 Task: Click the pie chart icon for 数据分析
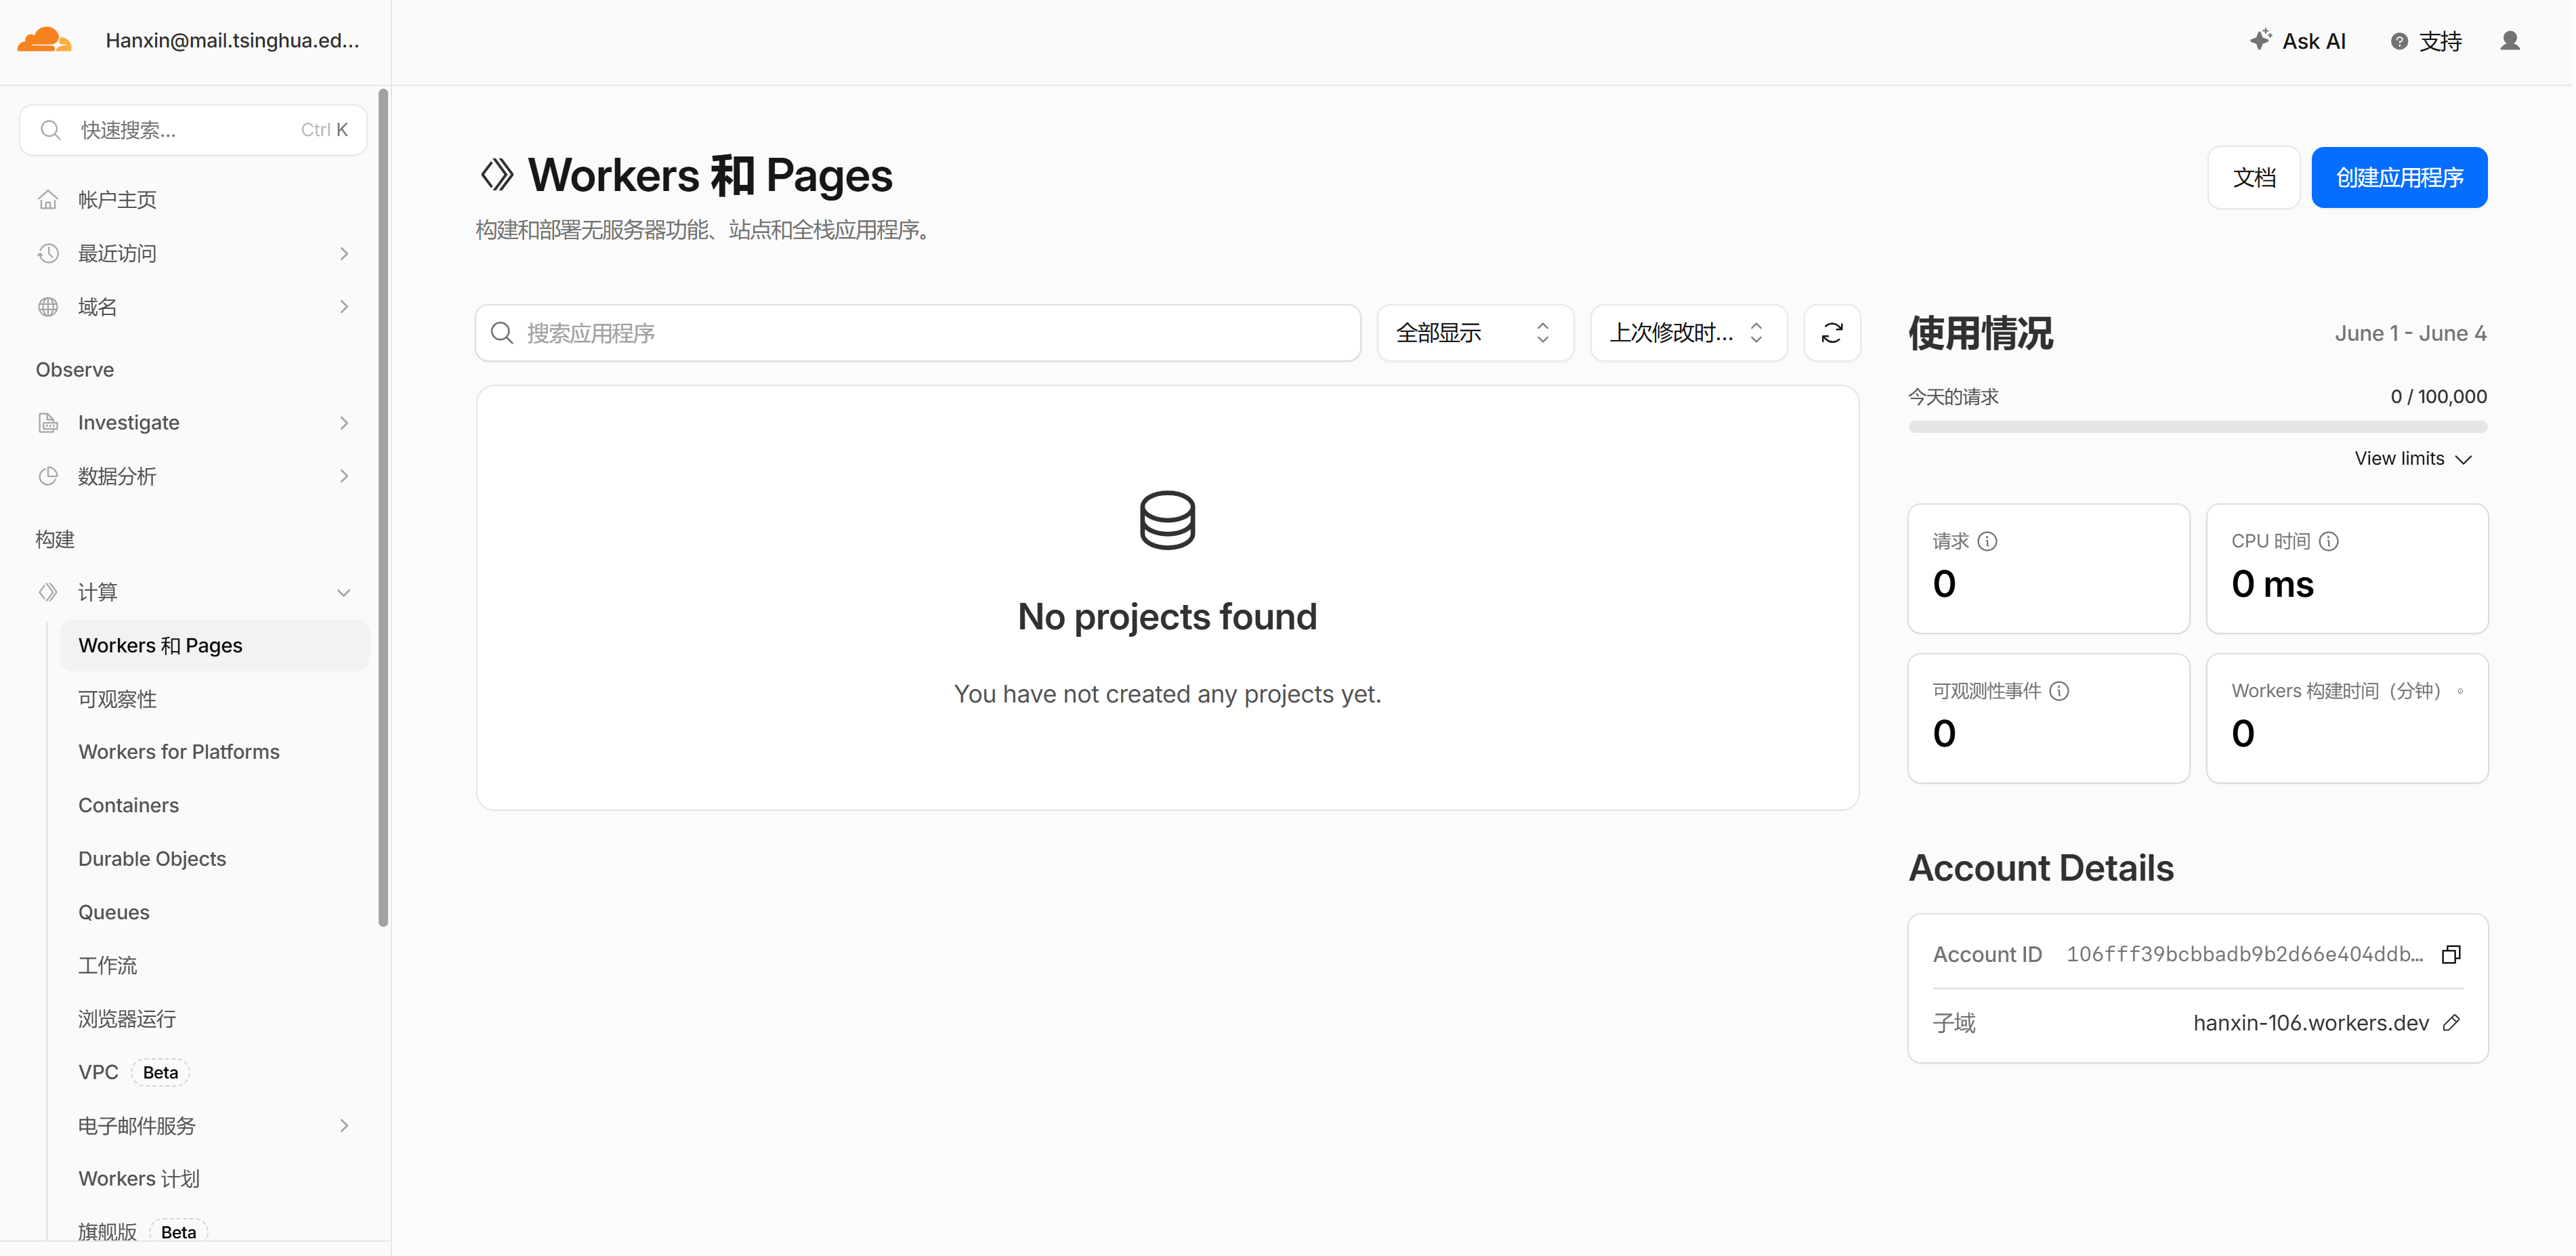tap(48, 476)
